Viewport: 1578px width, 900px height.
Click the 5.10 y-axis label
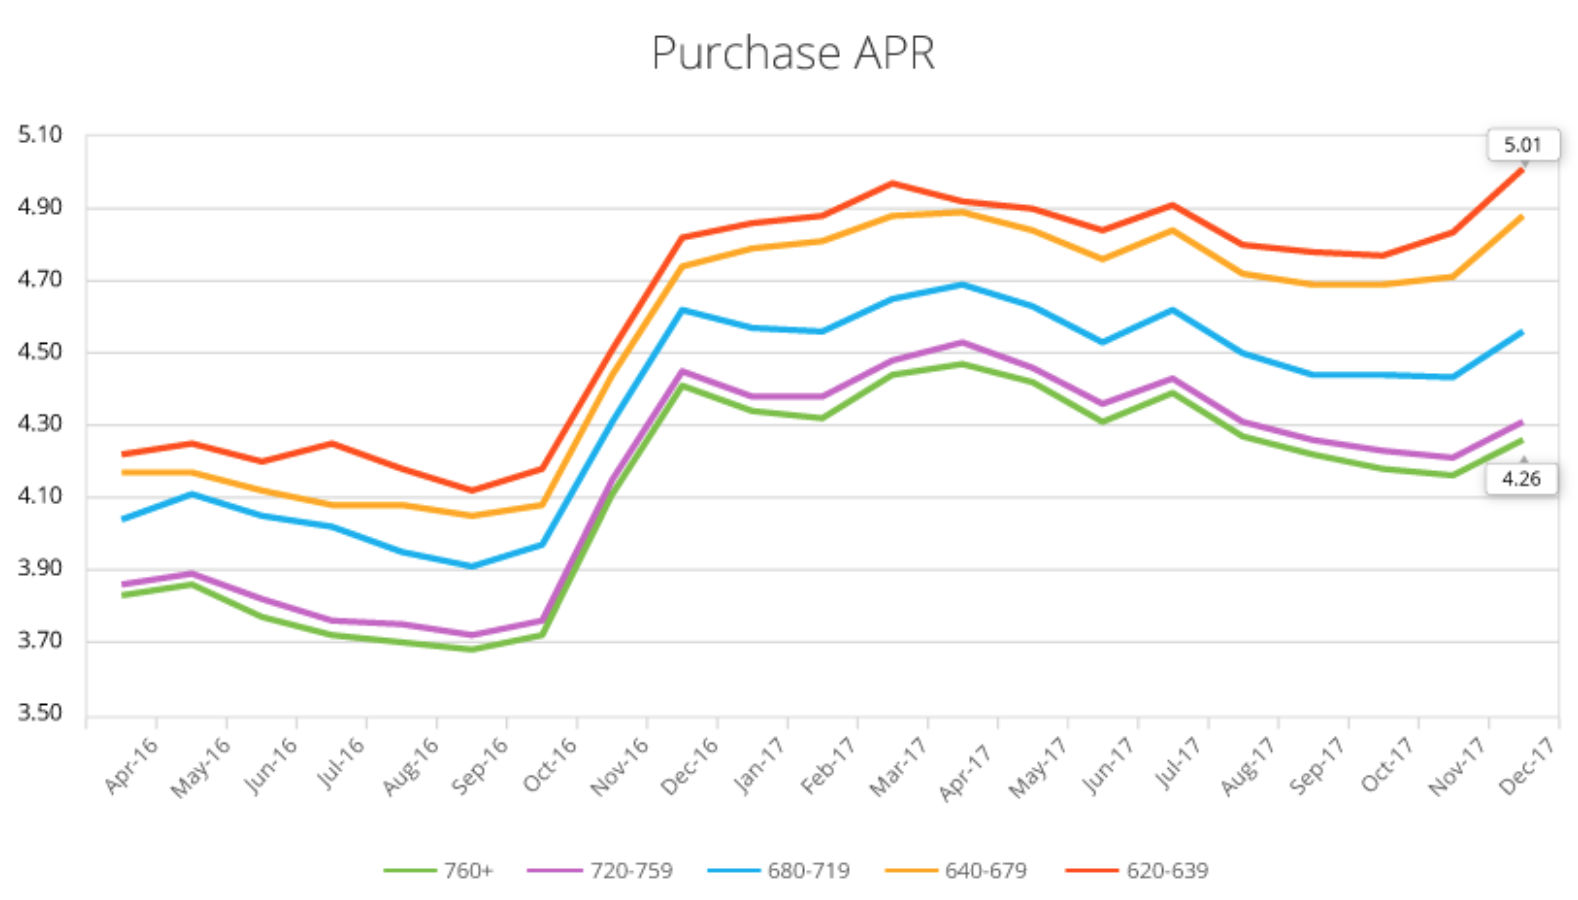pos(40,135)
